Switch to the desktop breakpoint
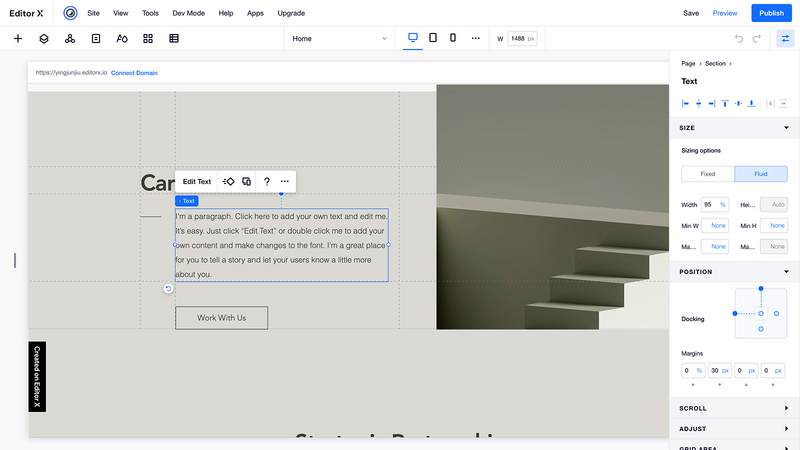Screen dimensions: 800x450 [413, 38]
